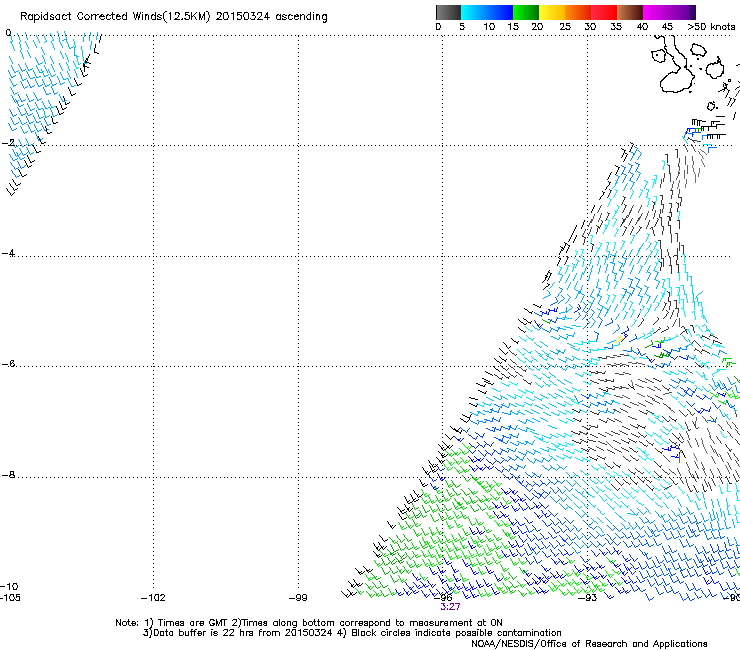Click the '-6' latitude axis label

(x=8, y=363)
